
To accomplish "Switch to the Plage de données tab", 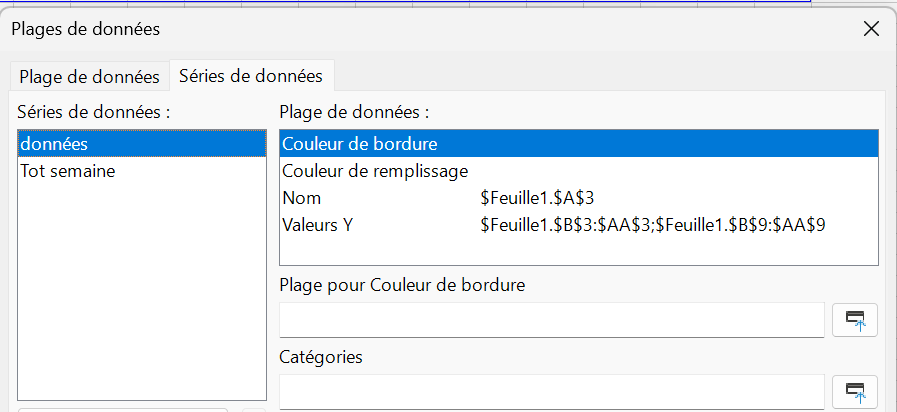I will (x=89, y=76).
